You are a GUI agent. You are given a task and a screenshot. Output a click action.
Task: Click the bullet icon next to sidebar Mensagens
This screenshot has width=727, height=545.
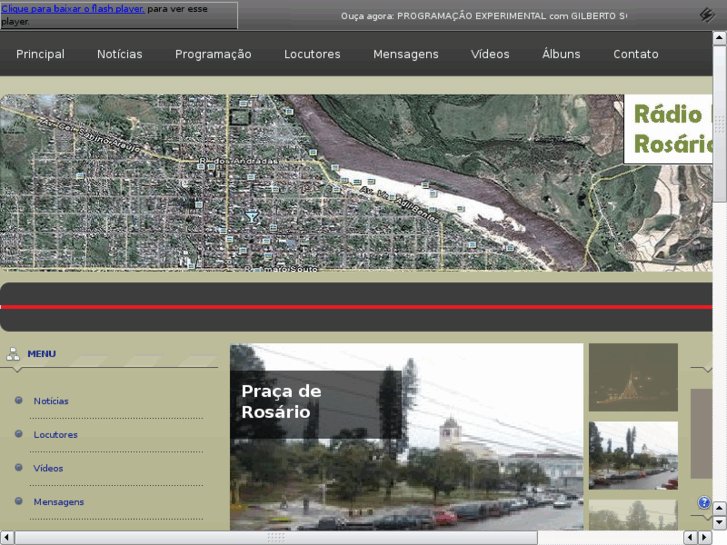(x=19, y=501)
